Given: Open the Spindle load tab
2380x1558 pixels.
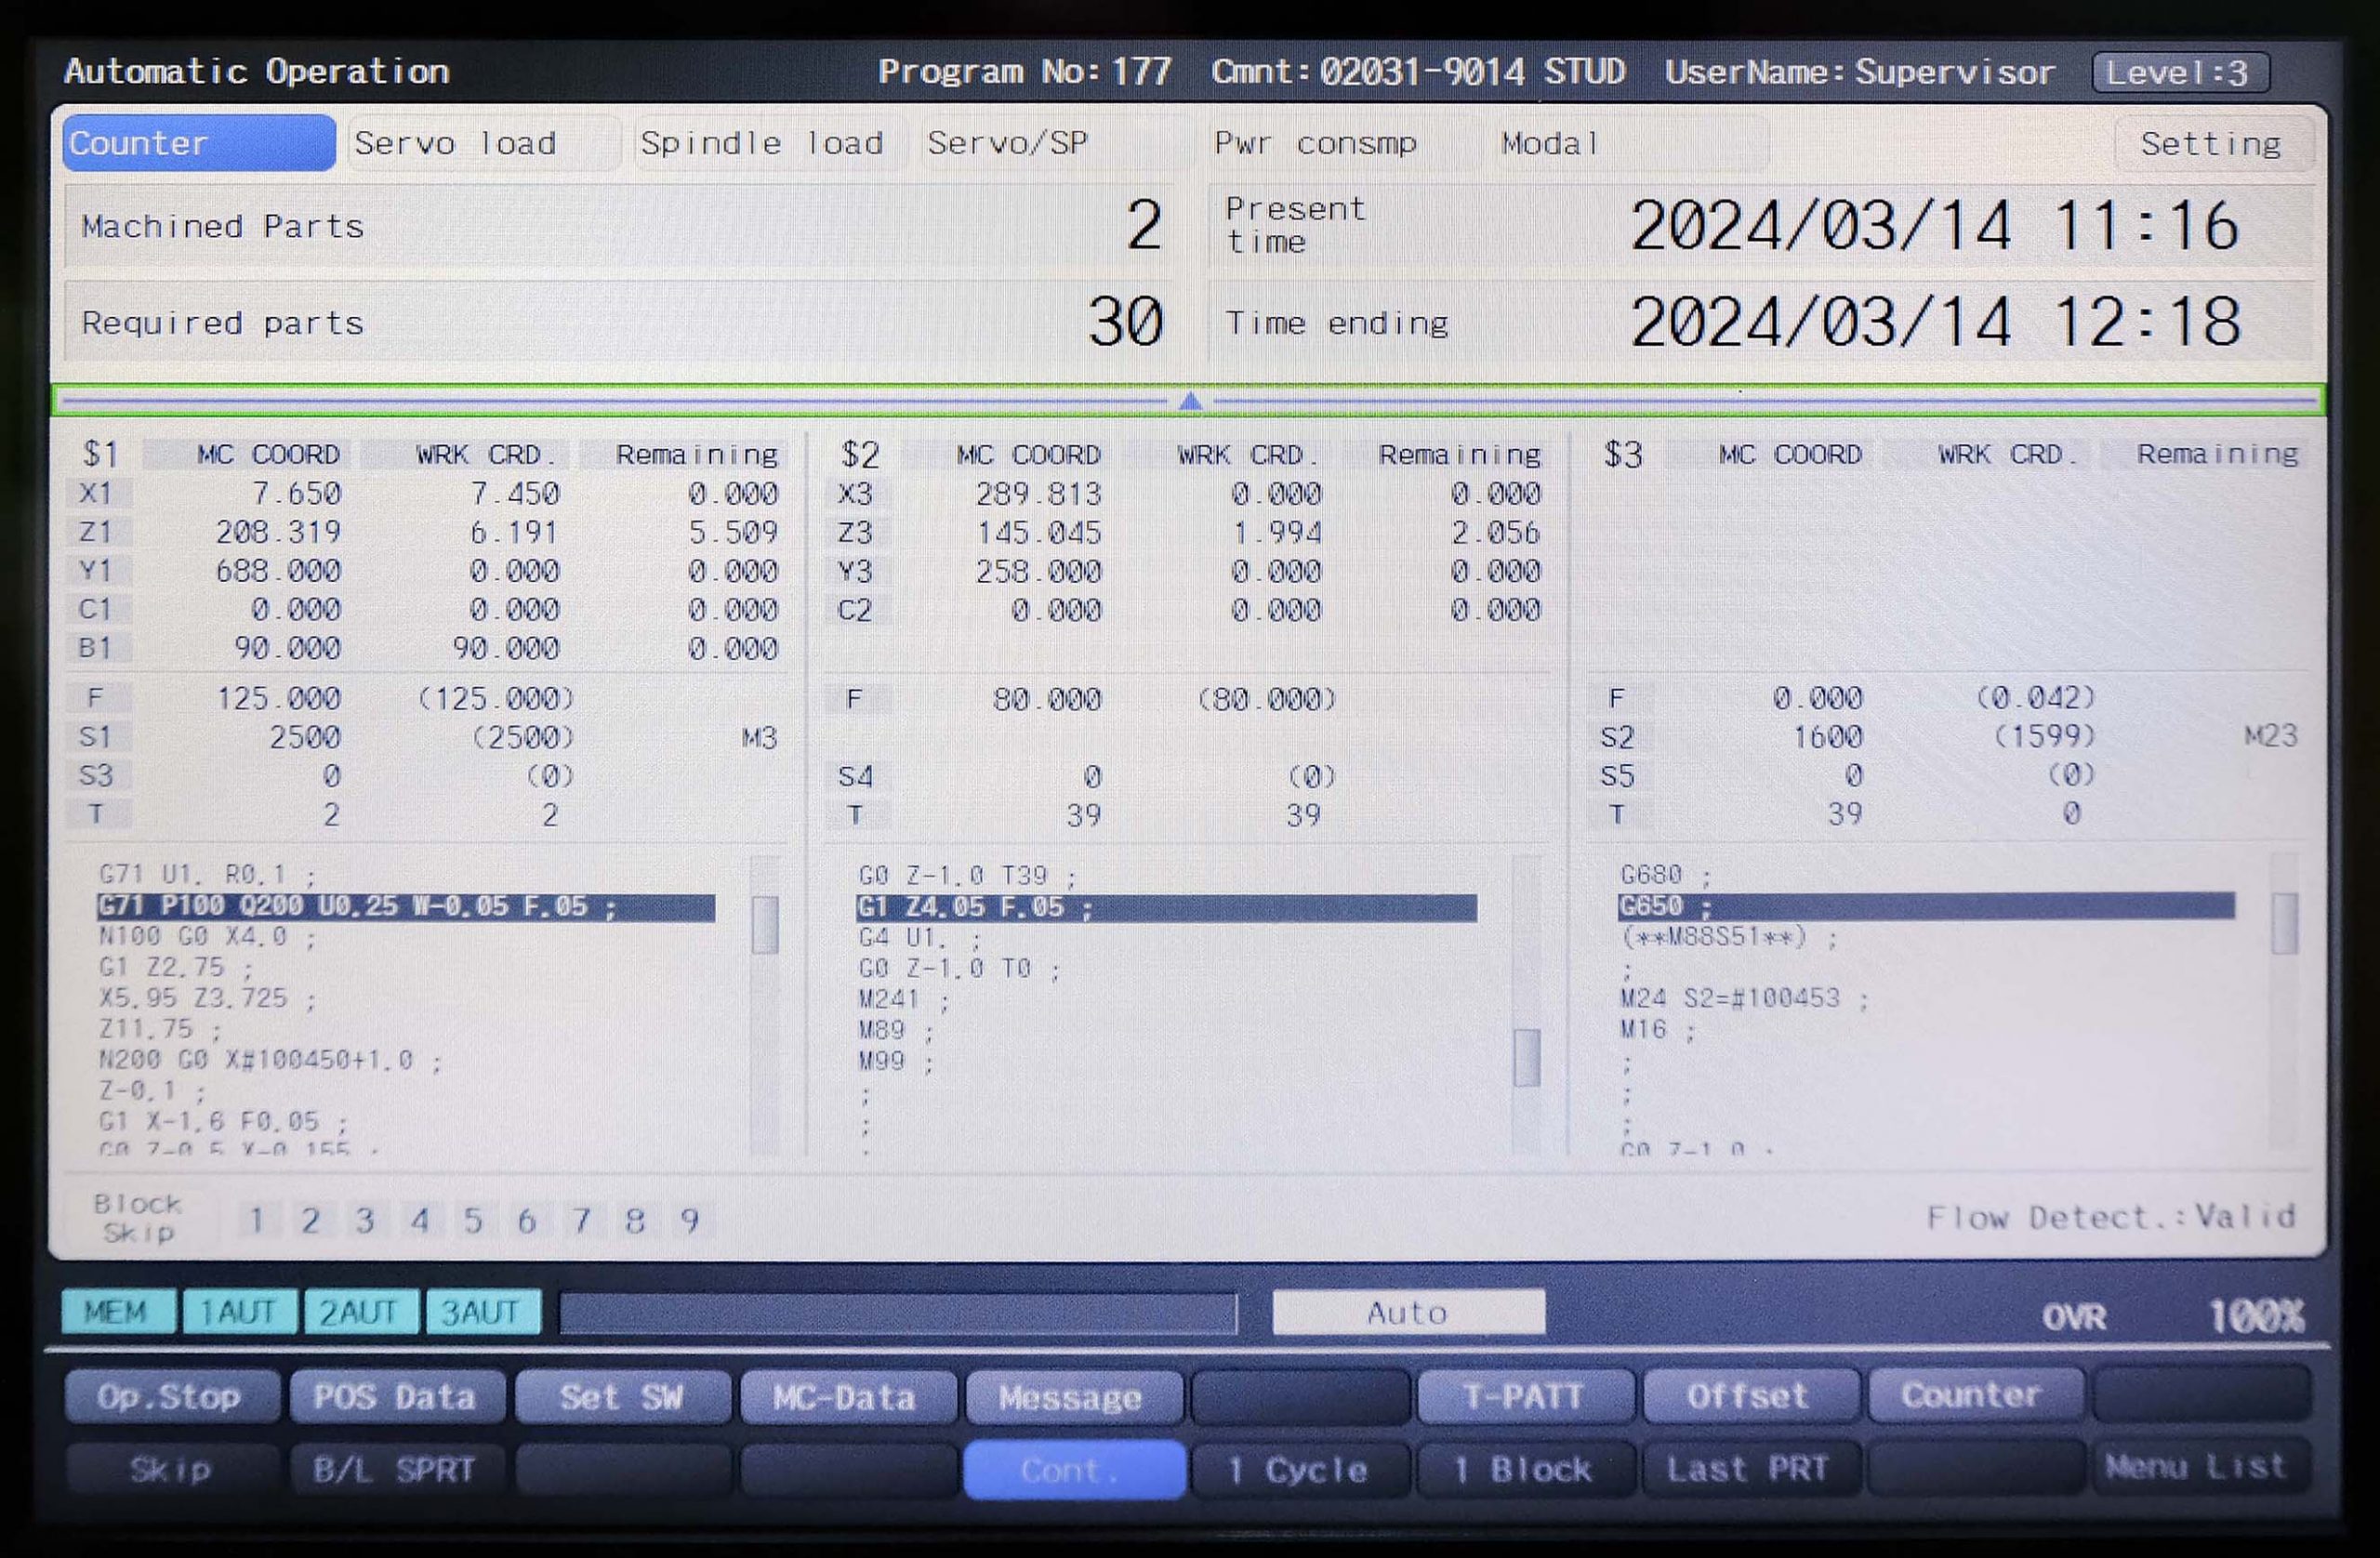Looking at the screenshot, I should [x=762, y=143].
